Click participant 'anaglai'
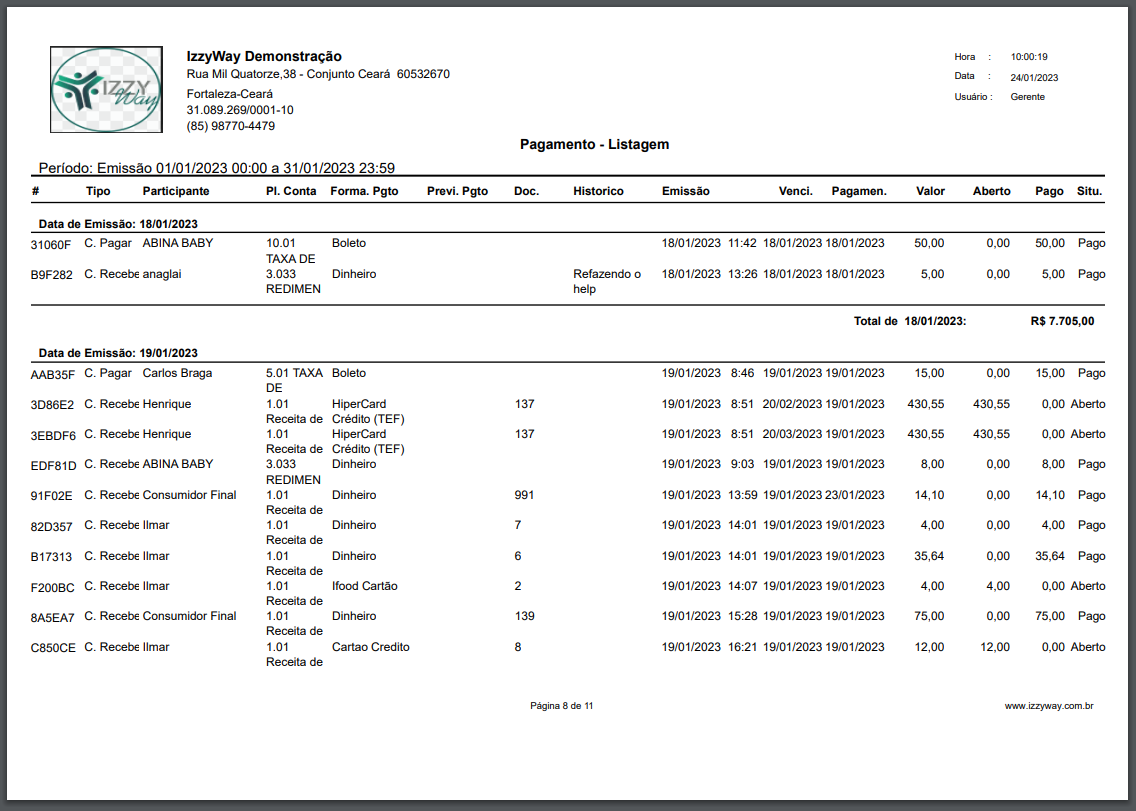Viewport: 1136px width, 811px height. 162,274
